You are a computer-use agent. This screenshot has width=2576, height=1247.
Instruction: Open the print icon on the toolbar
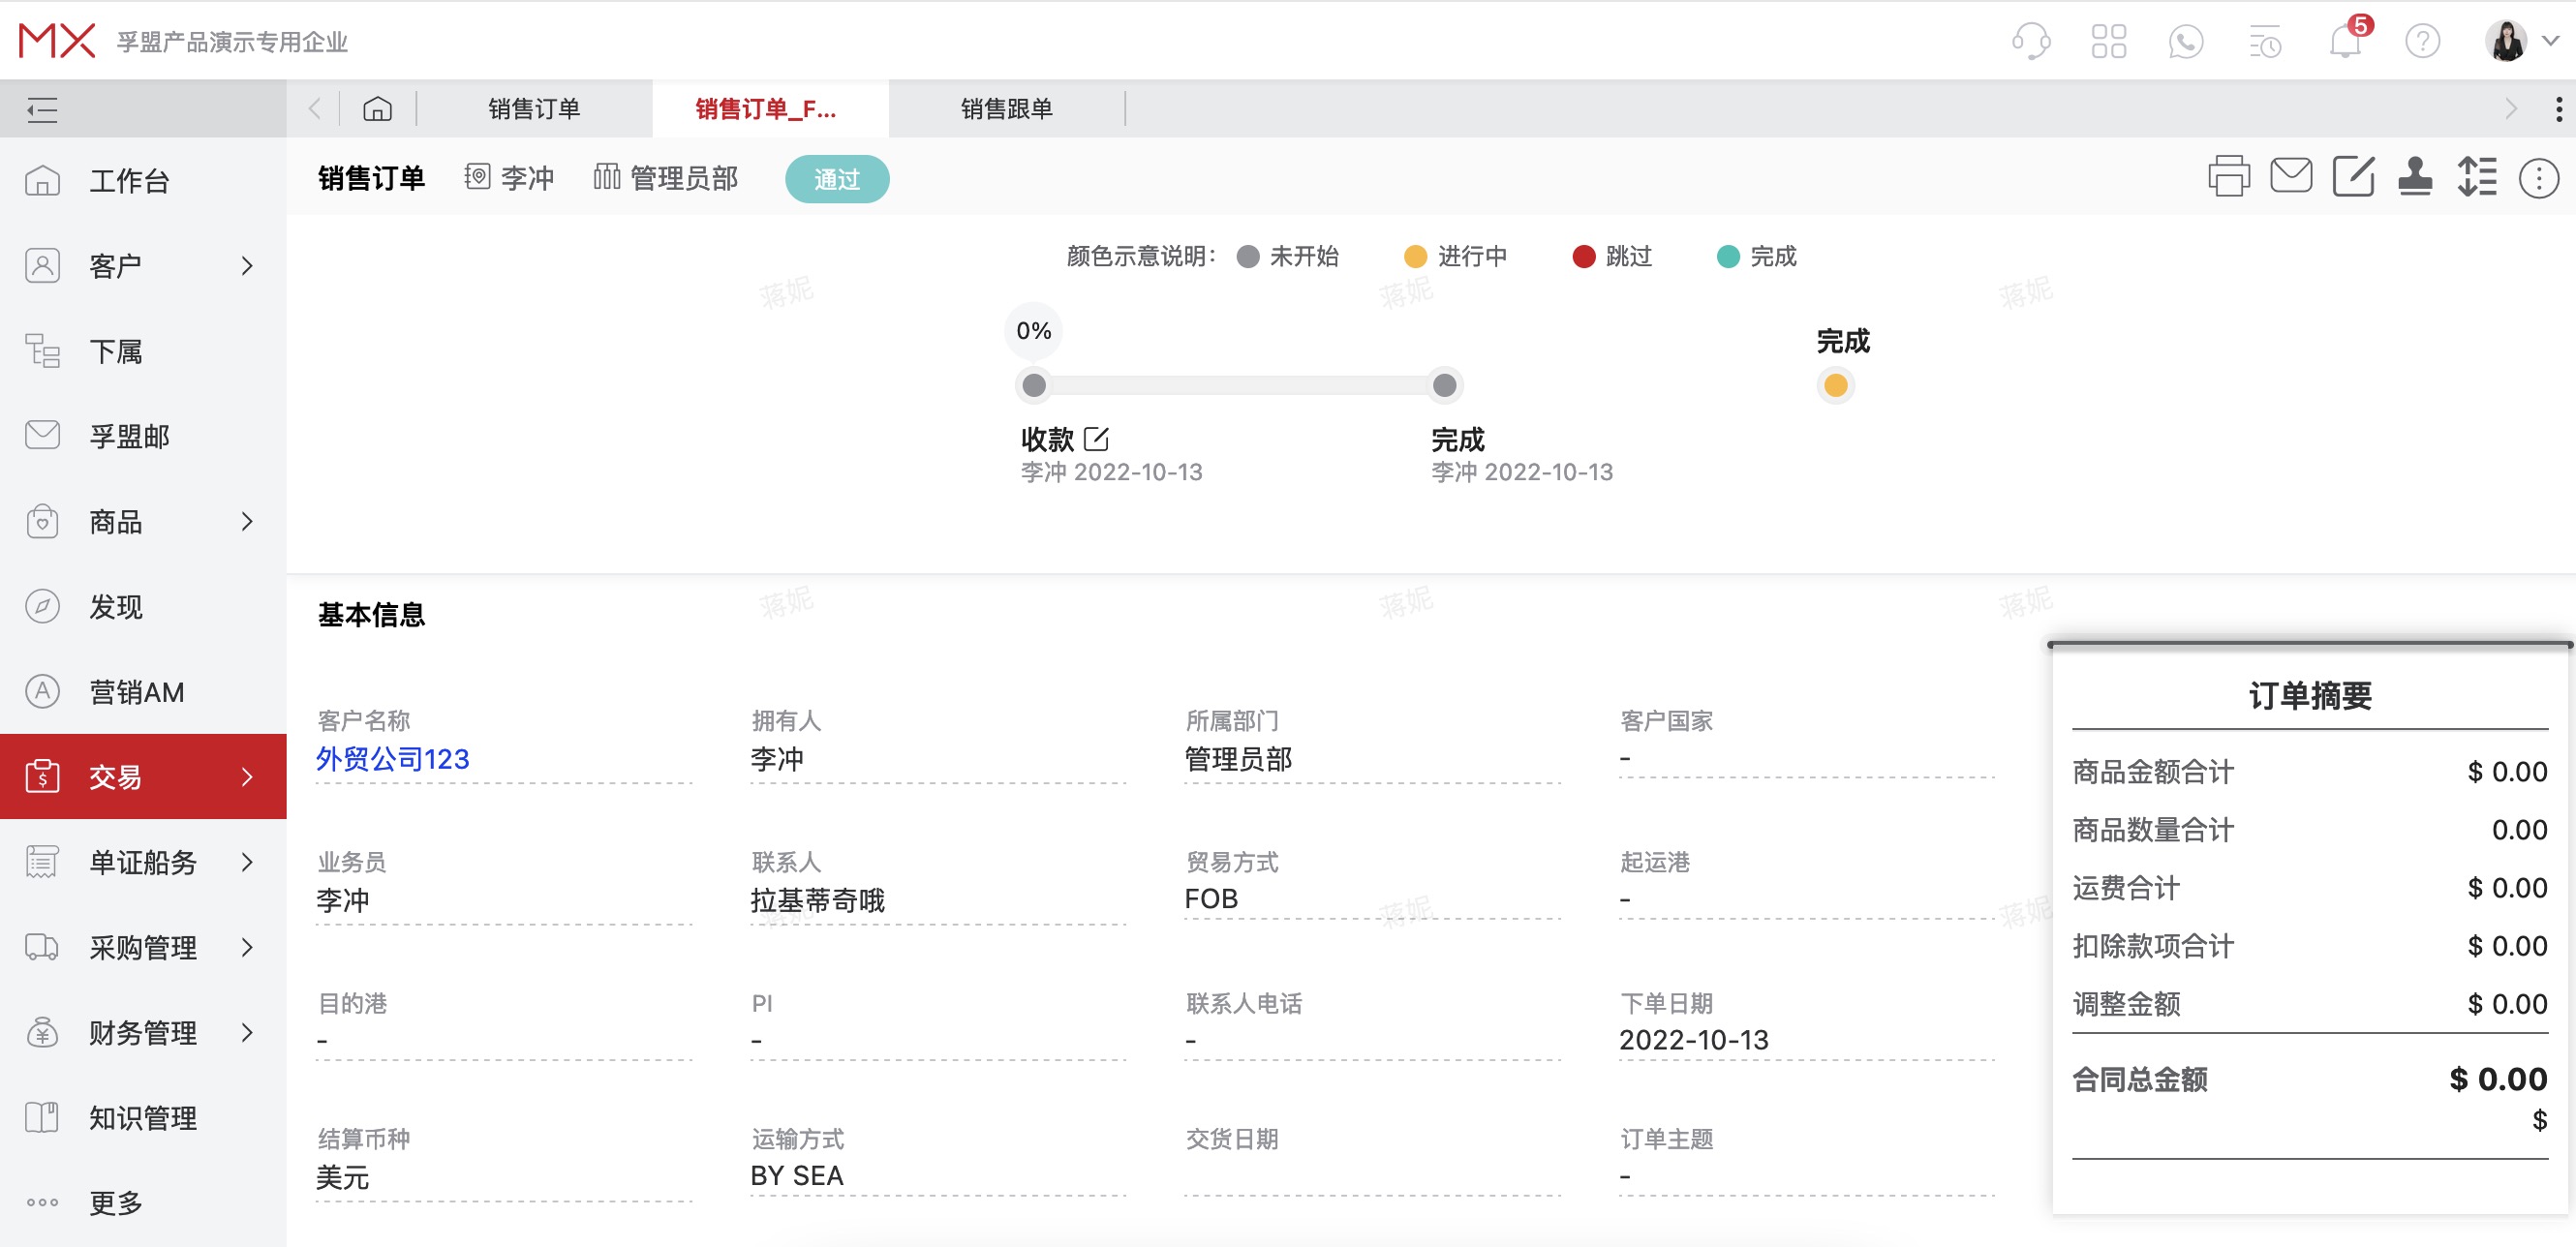(x=2228, y=177)
